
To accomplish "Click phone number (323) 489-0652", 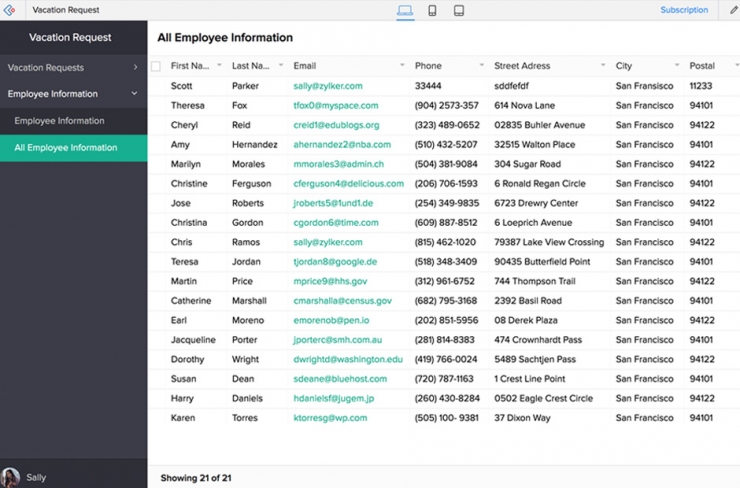I will click(447, 125).
